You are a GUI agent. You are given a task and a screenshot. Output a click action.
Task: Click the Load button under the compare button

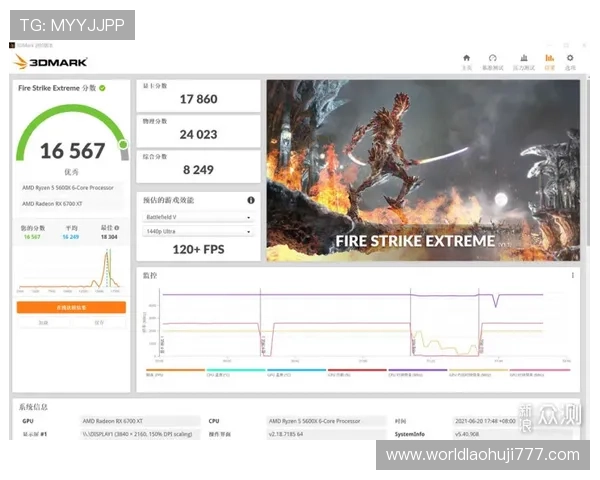[x=43, y=322]
